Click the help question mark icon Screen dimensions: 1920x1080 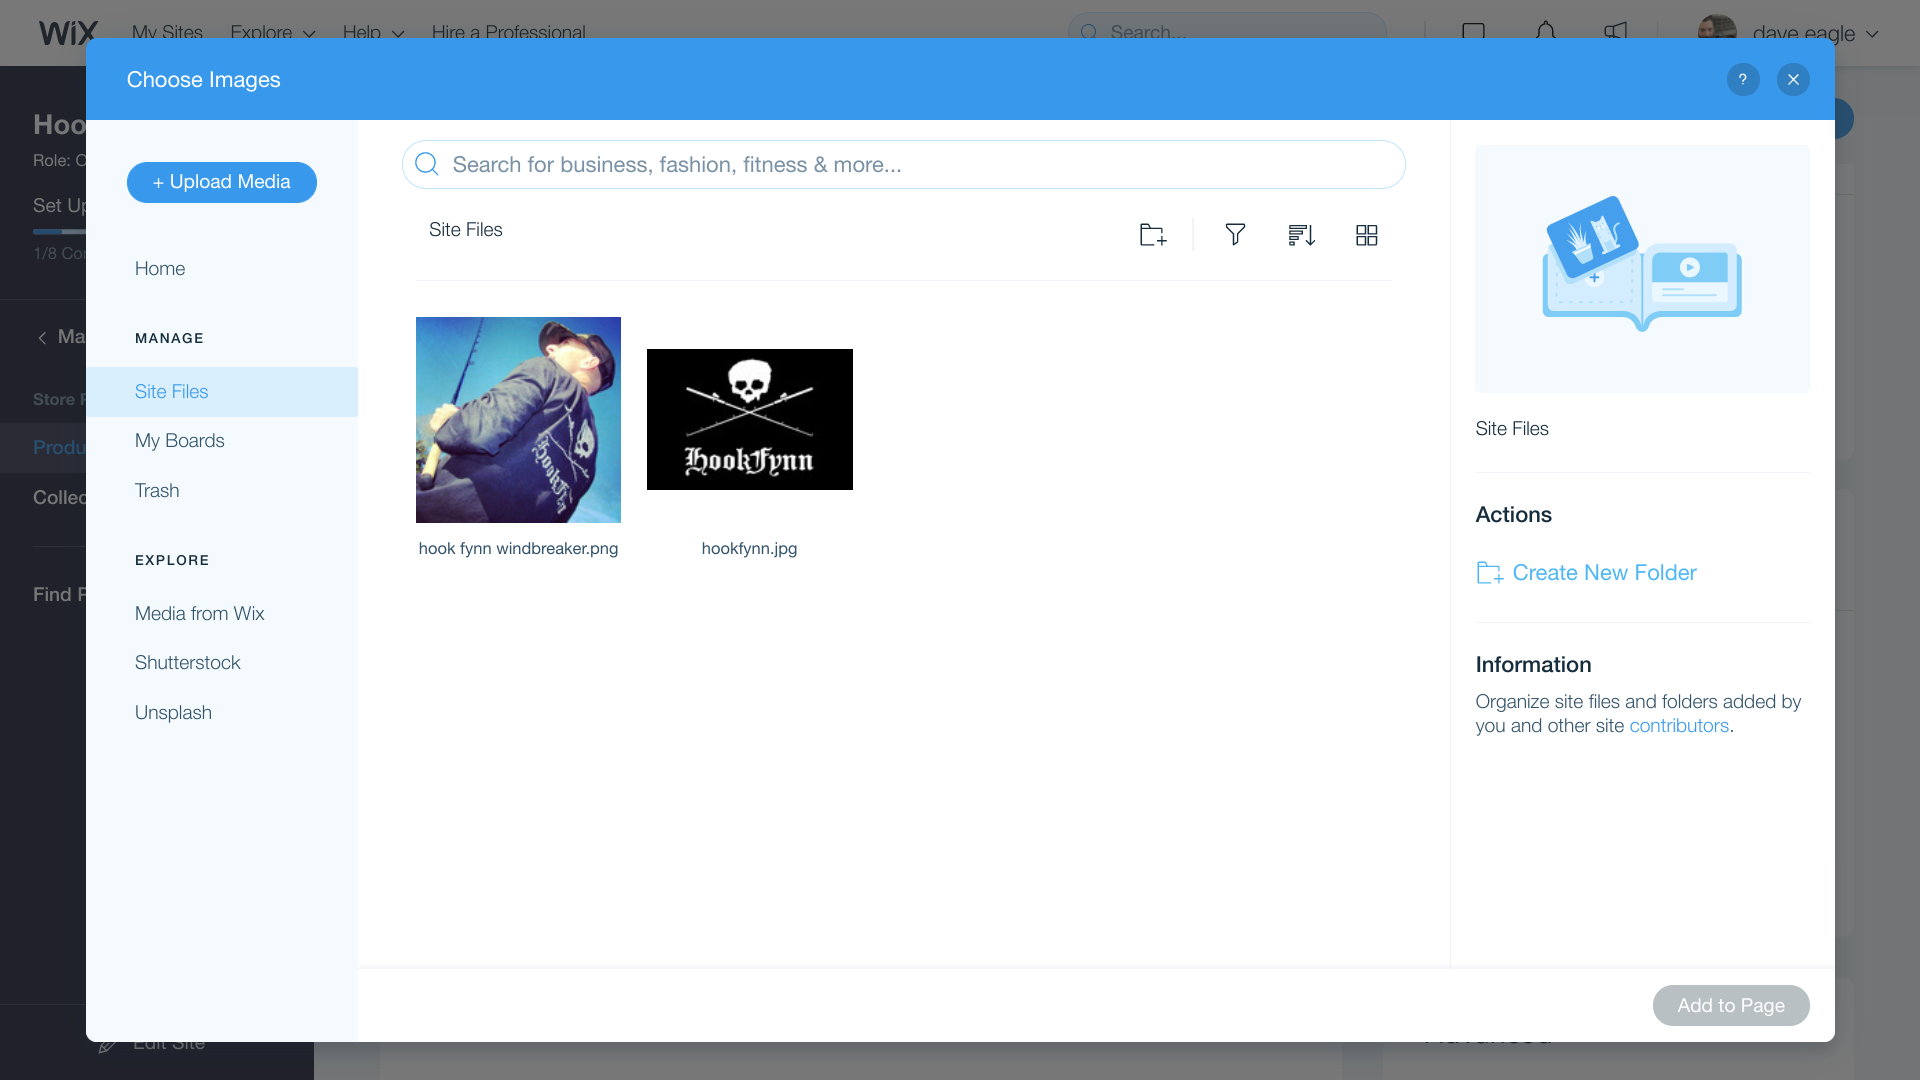click(1743, 80)
